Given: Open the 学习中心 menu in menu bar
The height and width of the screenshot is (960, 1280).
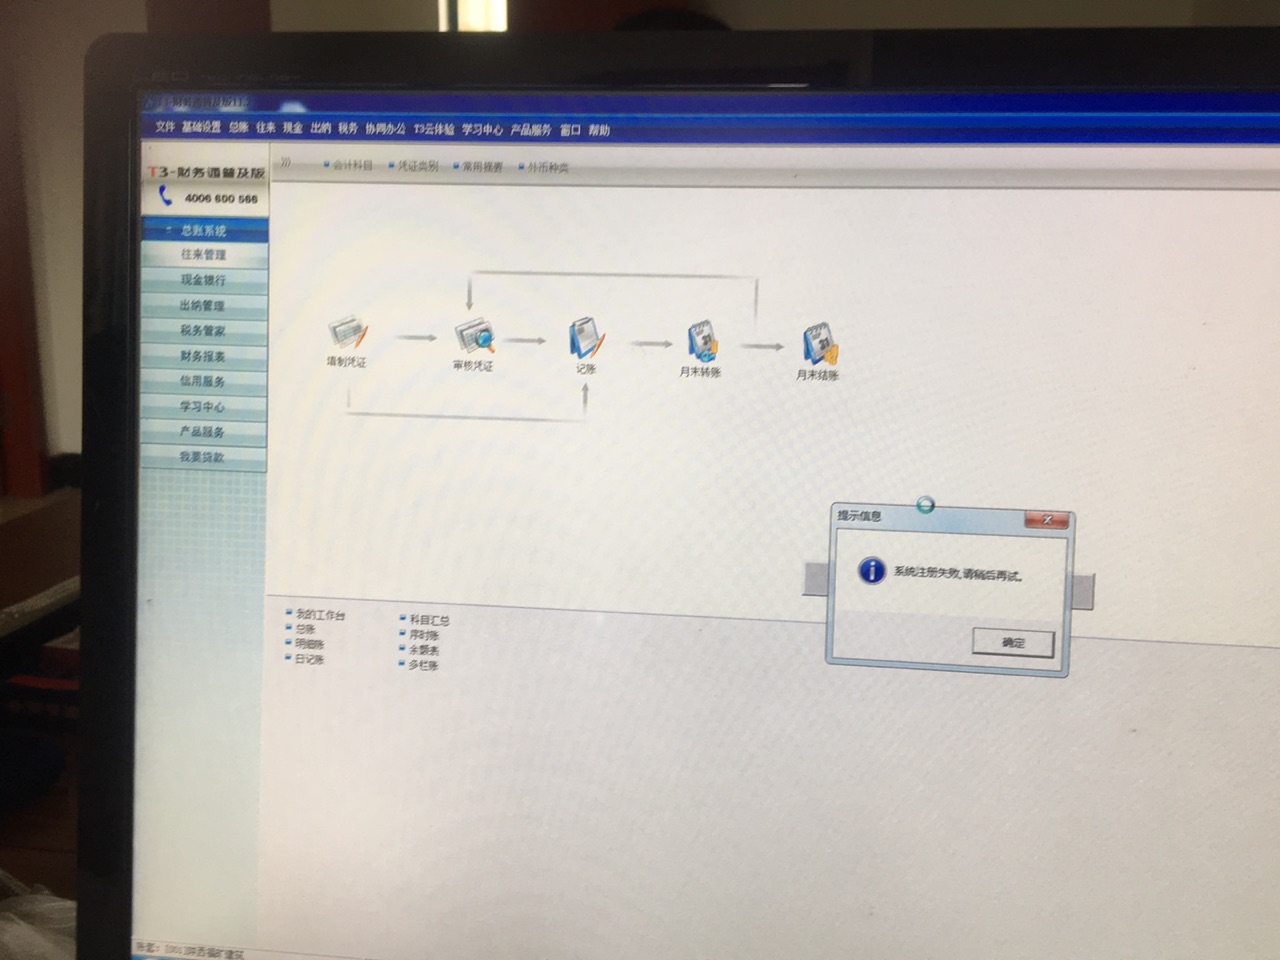Looking at the screenshot, I should pos(482,129).
